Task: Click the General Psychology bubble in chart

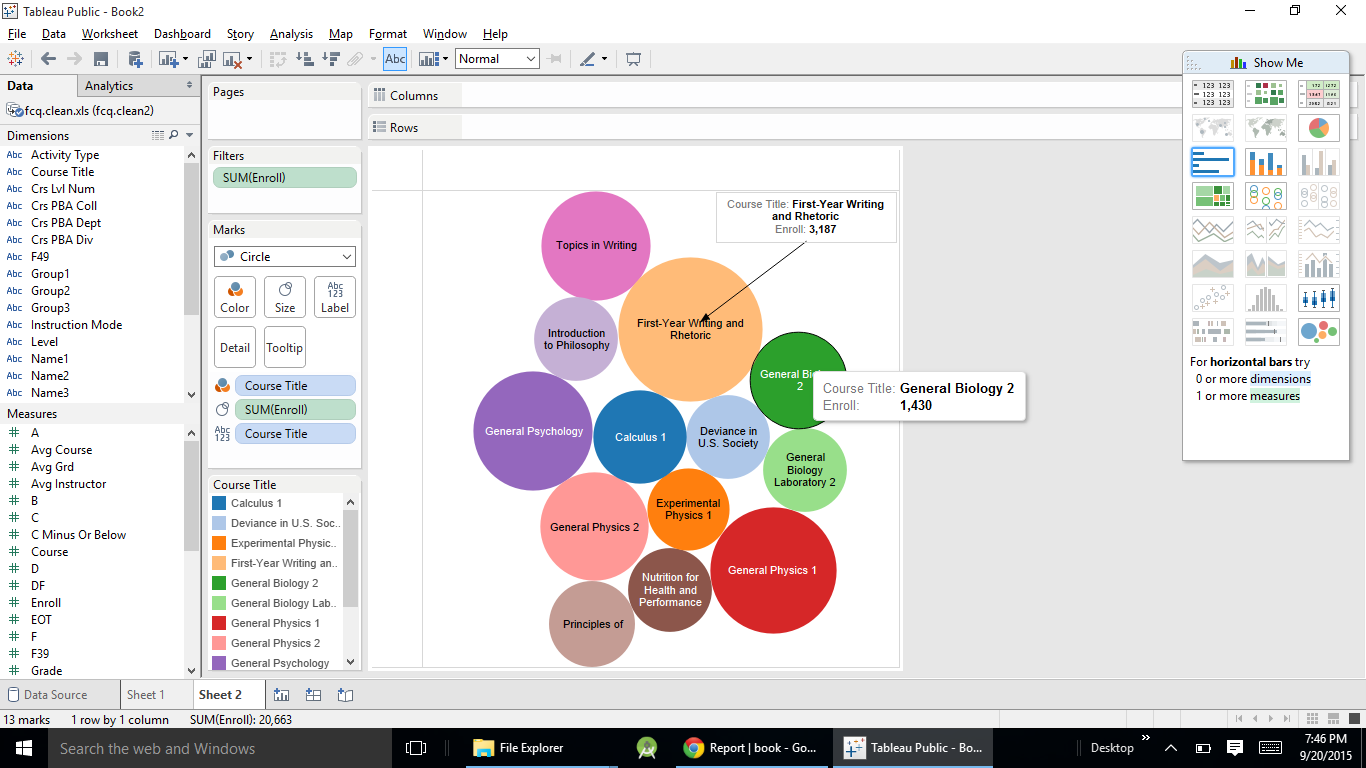Action: click(532, 431)
